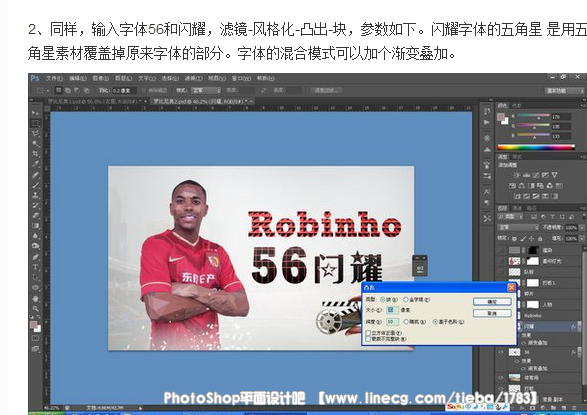This screenshot has width=587, height=415.
Task: Open the Opacity value dropdown arrow
Action: pos(581,227)
